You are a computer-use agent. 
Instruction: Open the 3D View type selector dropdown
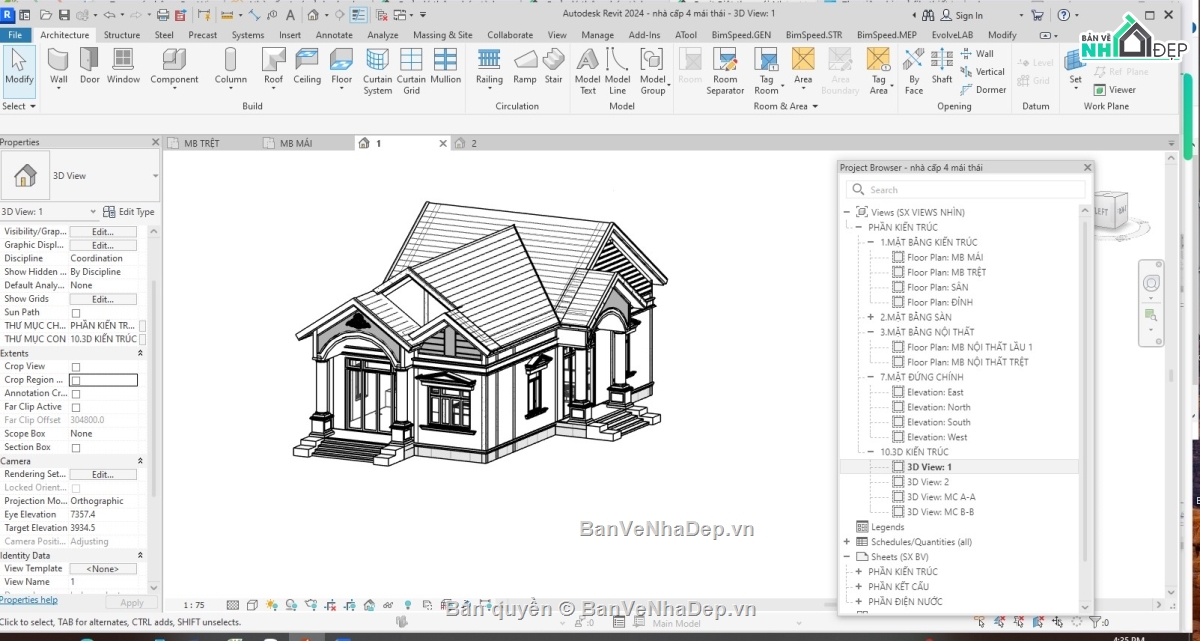click(x=155, y=176)
